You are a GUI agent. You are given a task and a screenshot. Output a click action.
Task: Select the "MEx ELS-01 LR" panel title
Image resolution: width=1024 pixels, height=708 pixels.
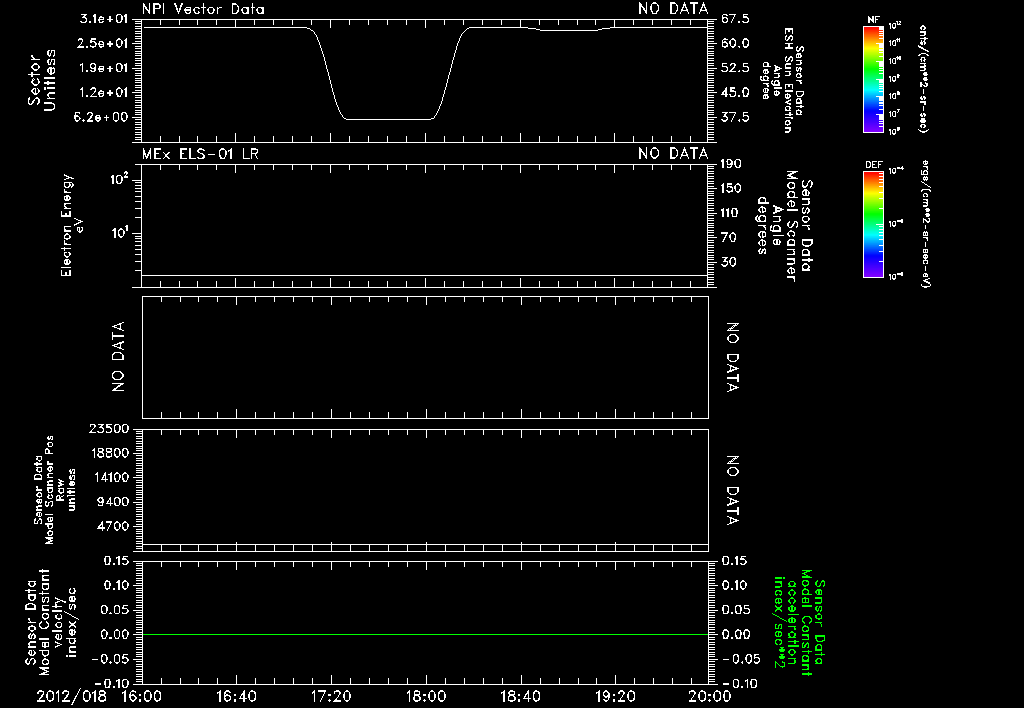(x=200, y=154)
